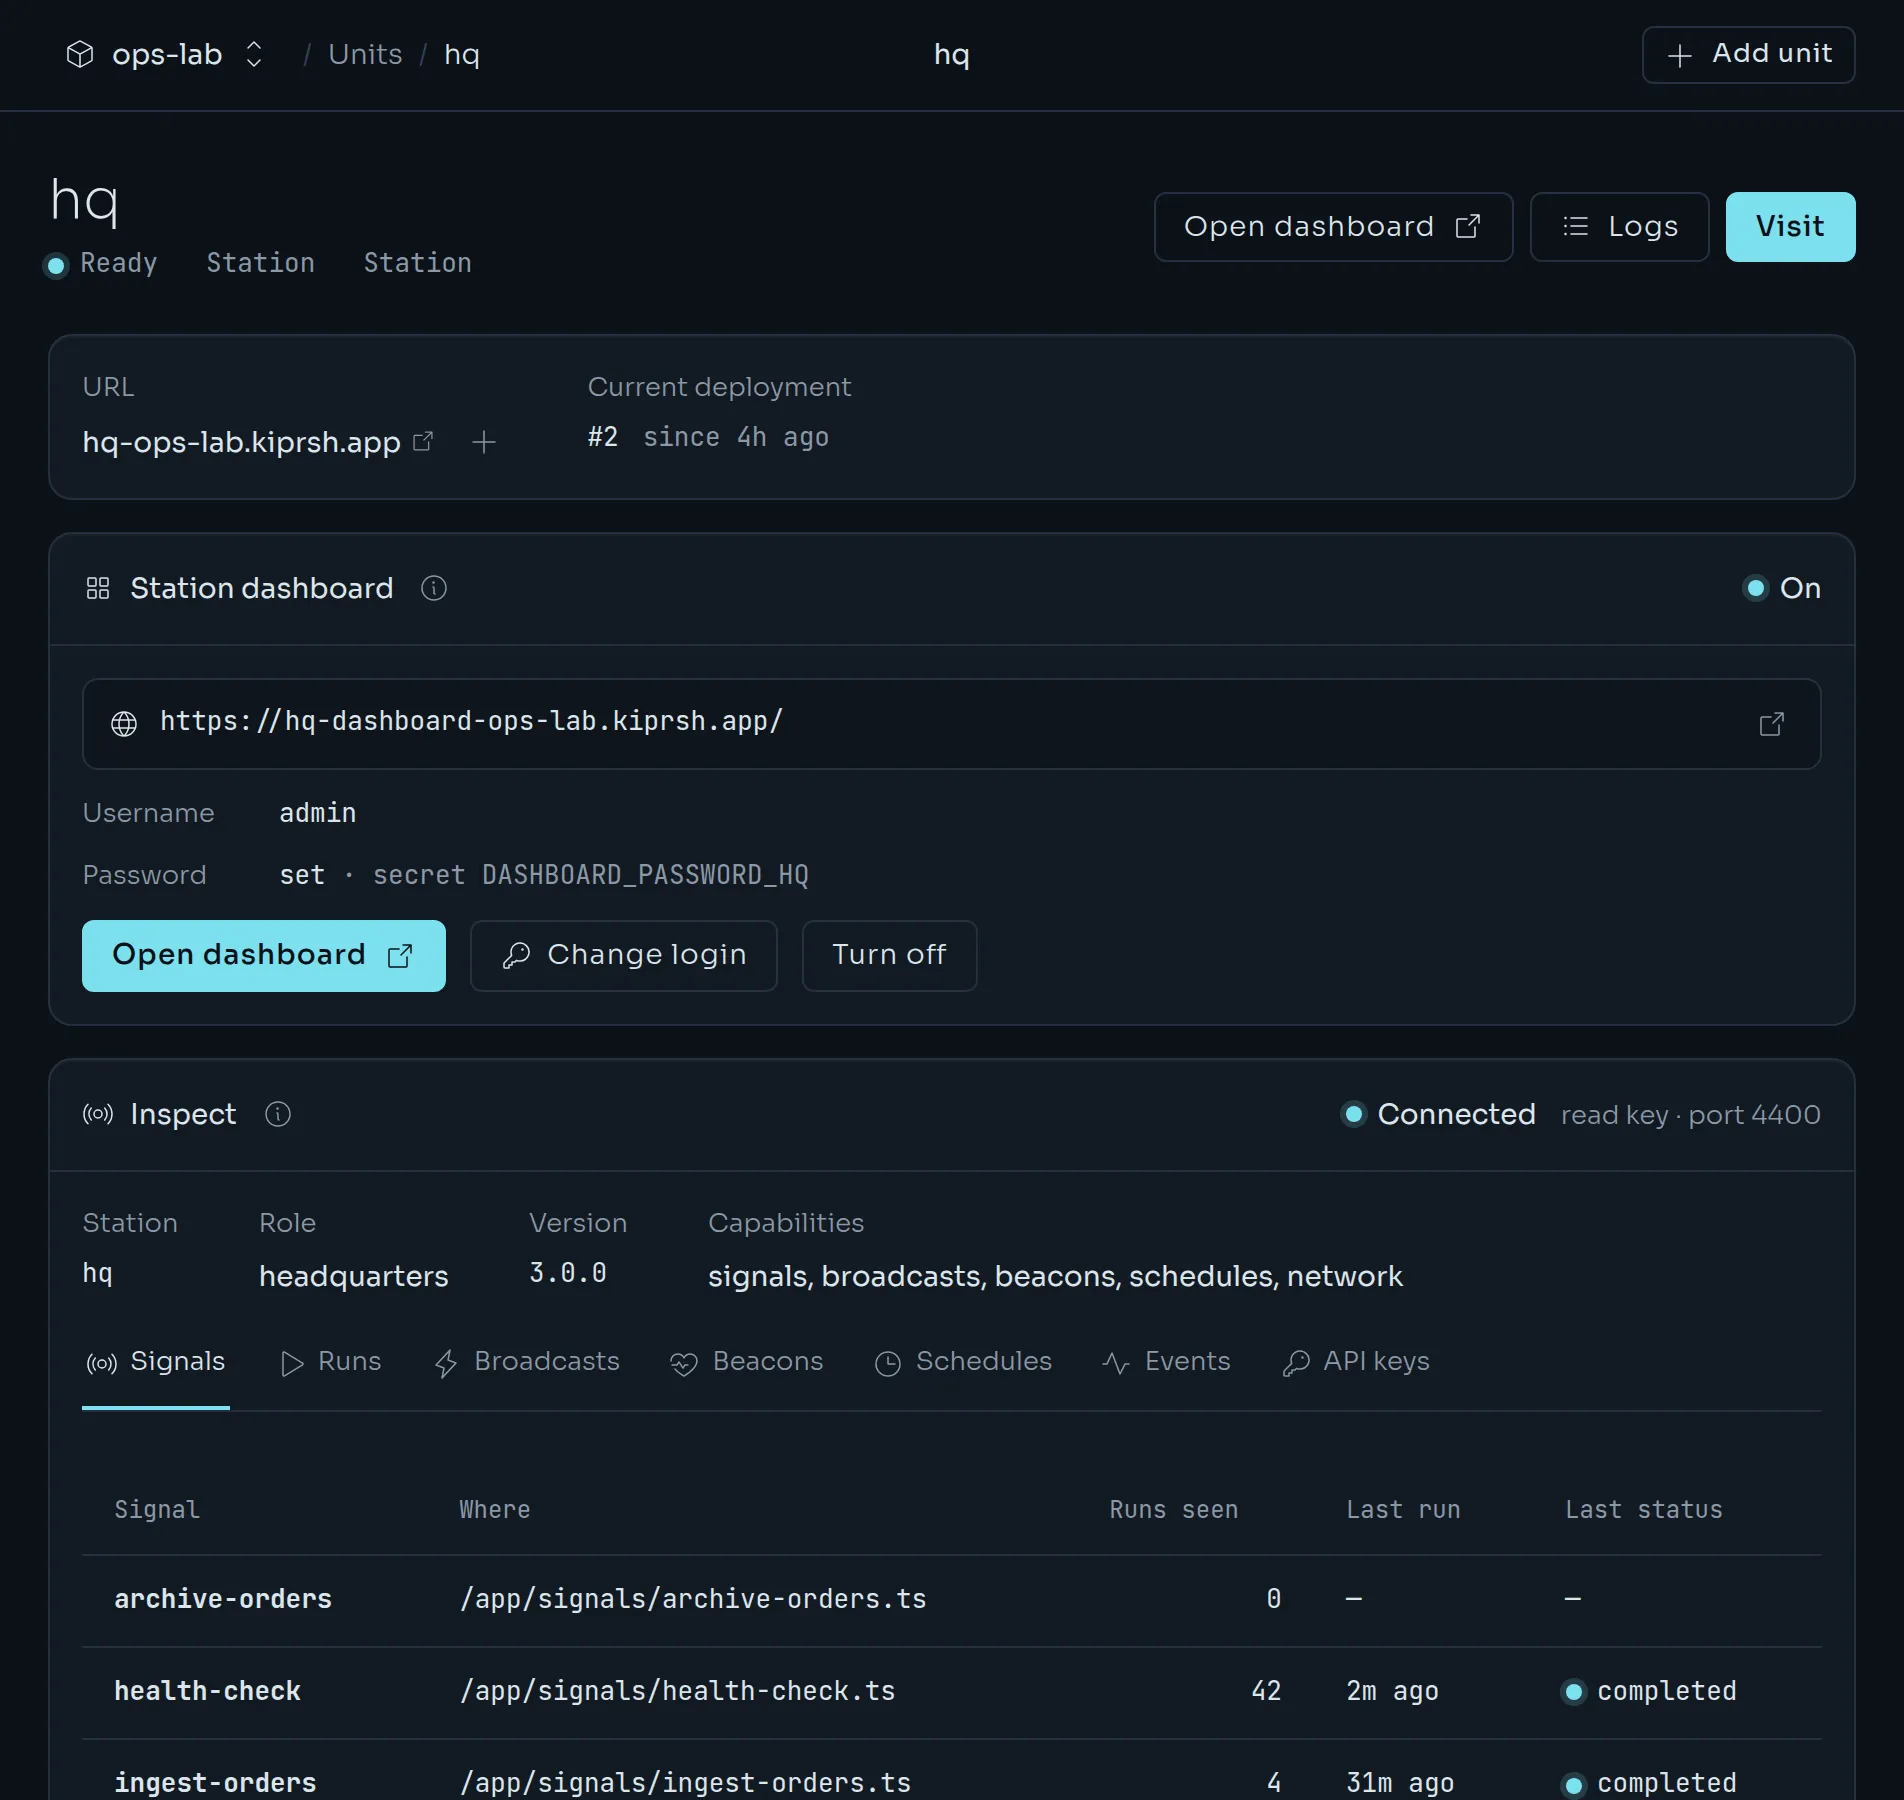Open the external link icon beside hq-ops-lab.kiprsh.app
The height and width of the screenshot is (1800, 1904).
point(423,441)
